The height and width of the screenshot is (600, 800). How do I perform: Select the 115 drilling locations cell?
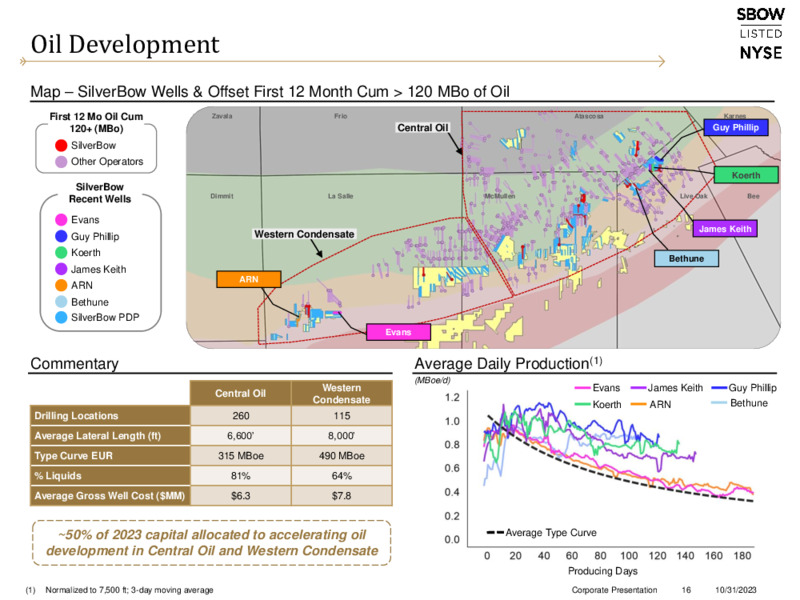(x=341, y=416)
